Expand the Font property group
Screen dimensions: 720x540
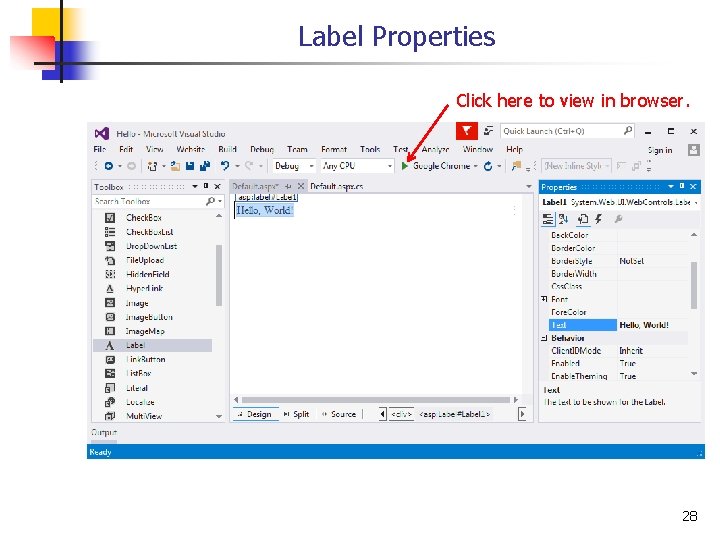pos(544,299)
